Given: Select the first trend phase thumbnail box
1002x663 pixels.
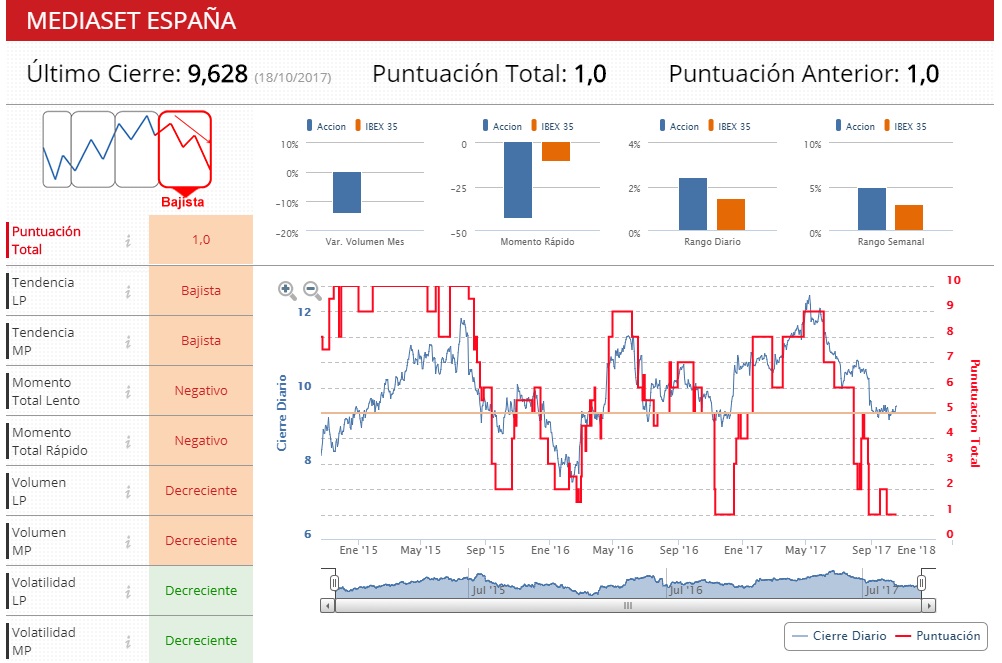Looking at the screenshot, I should pyautogui.click(x=57, y=149).
